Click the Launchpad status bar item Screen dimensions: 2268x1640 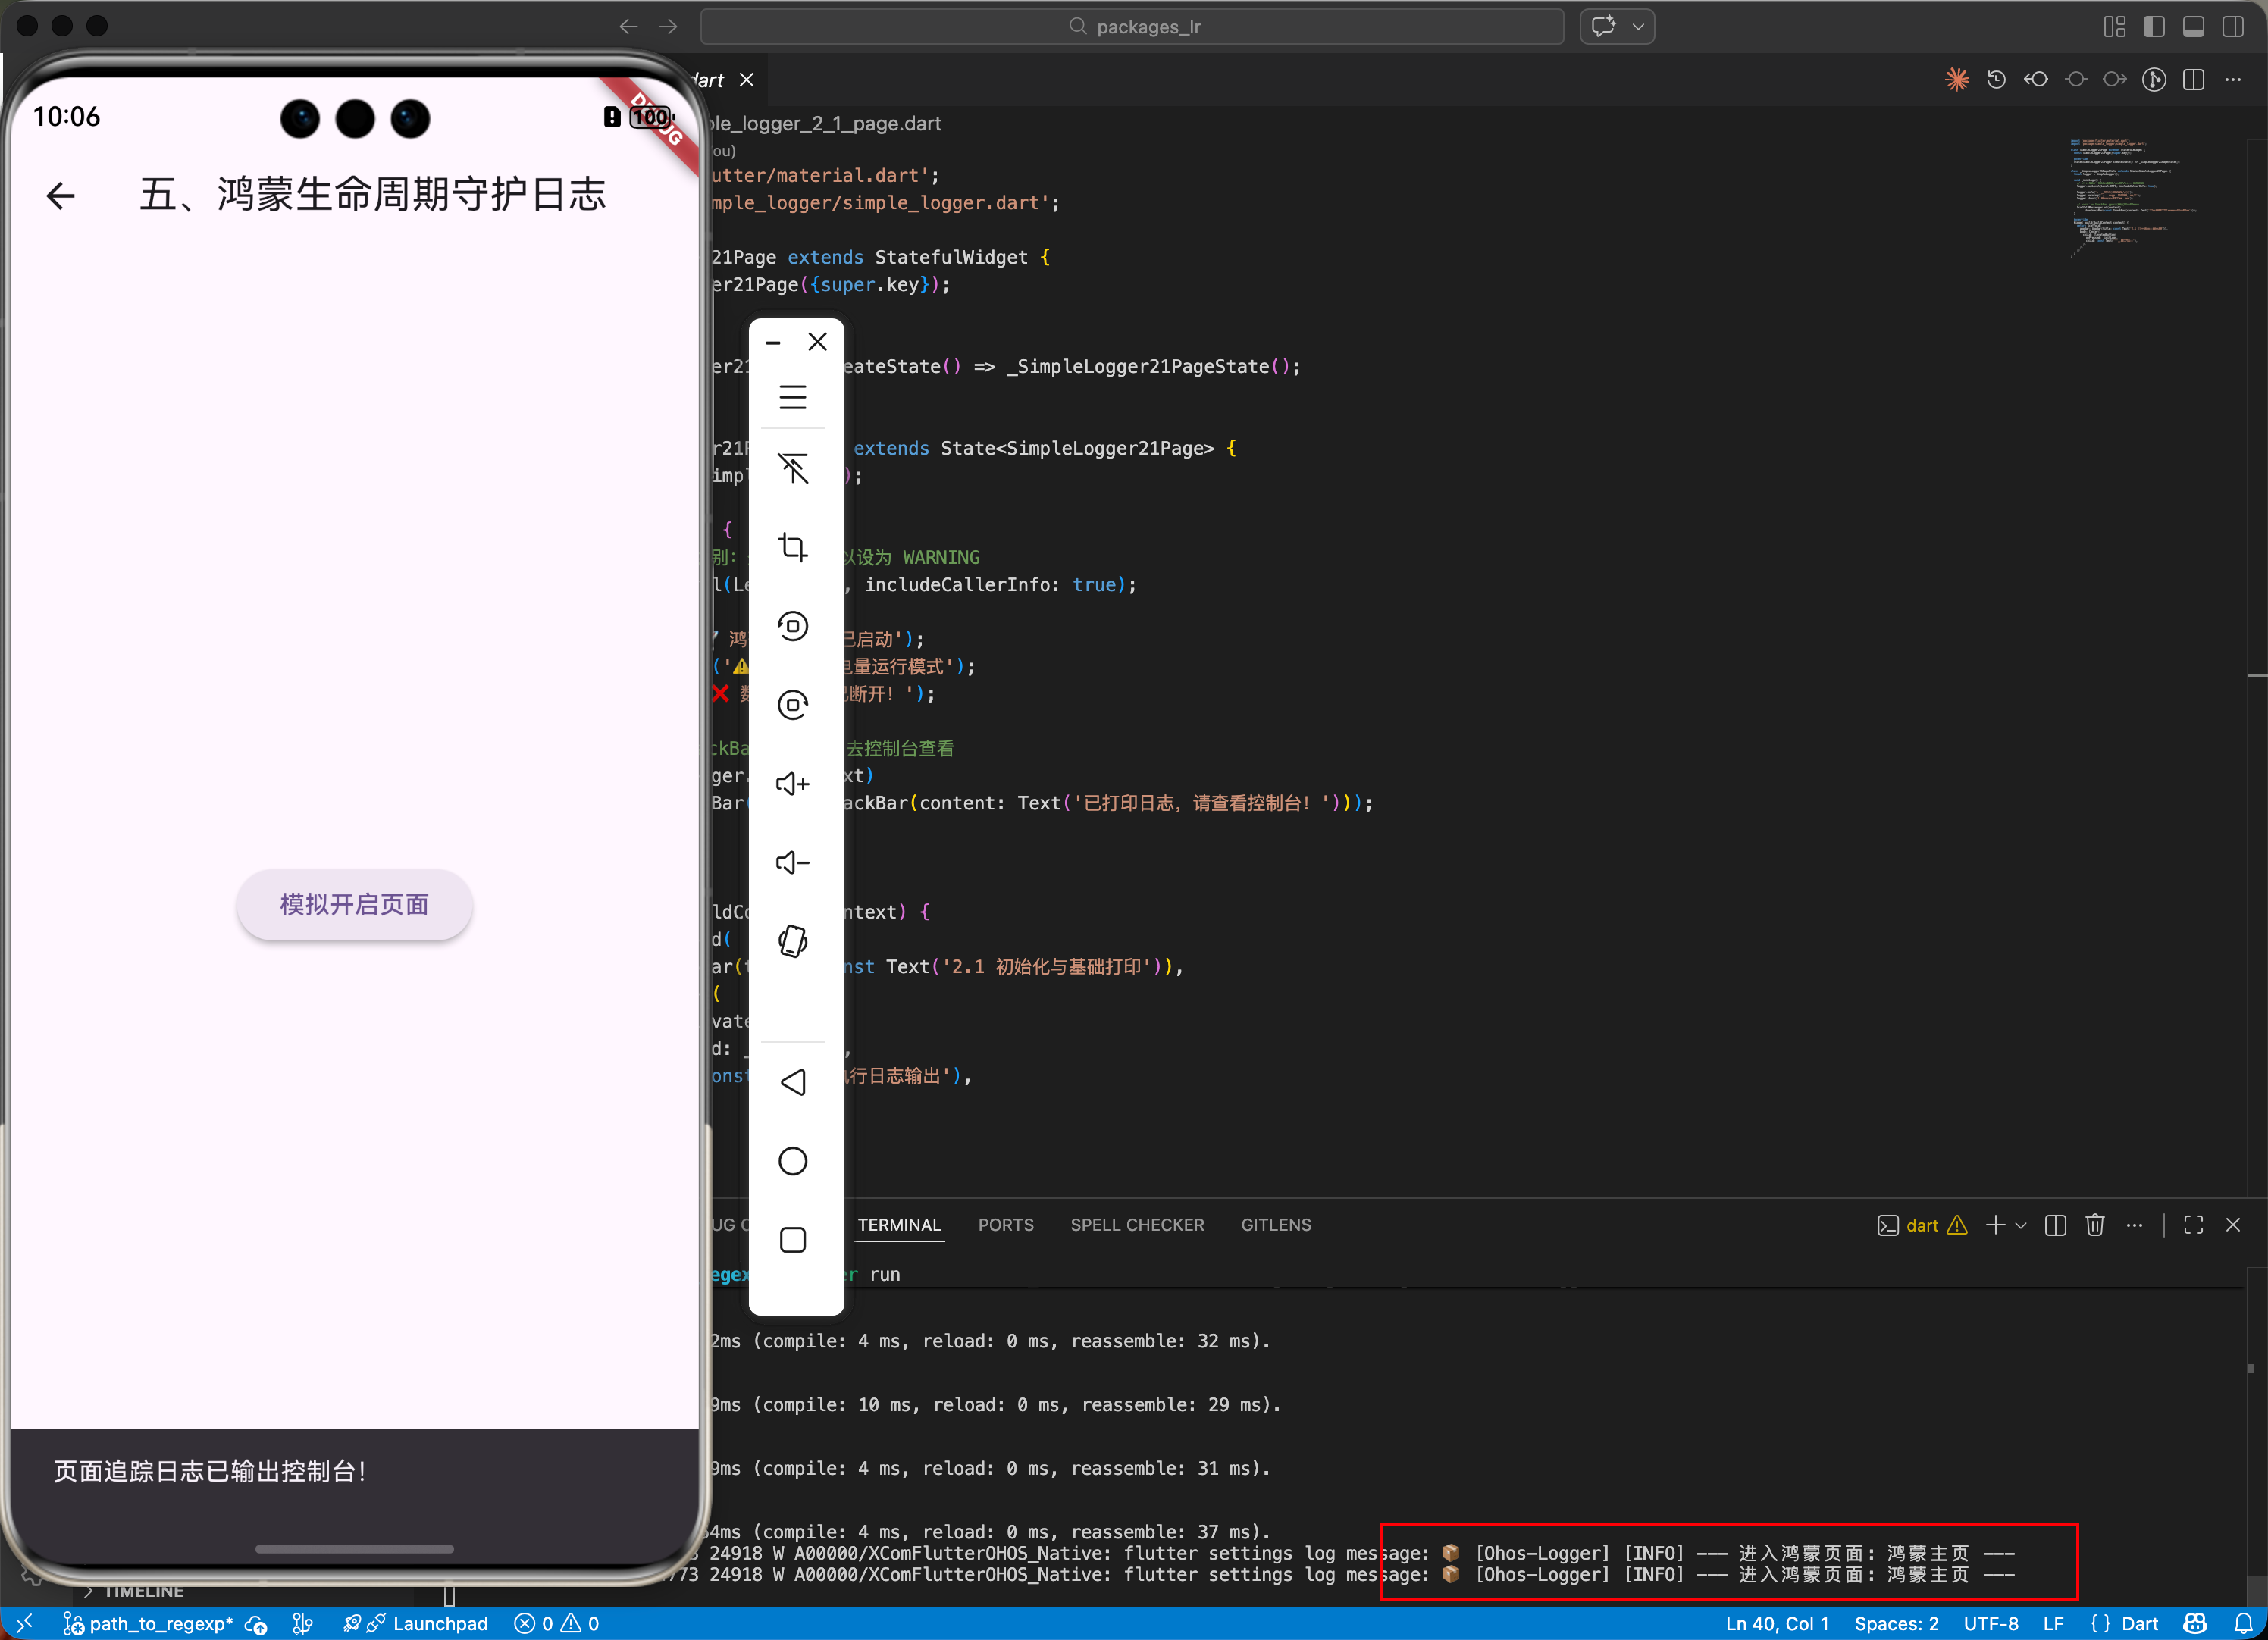(440, 1623)
